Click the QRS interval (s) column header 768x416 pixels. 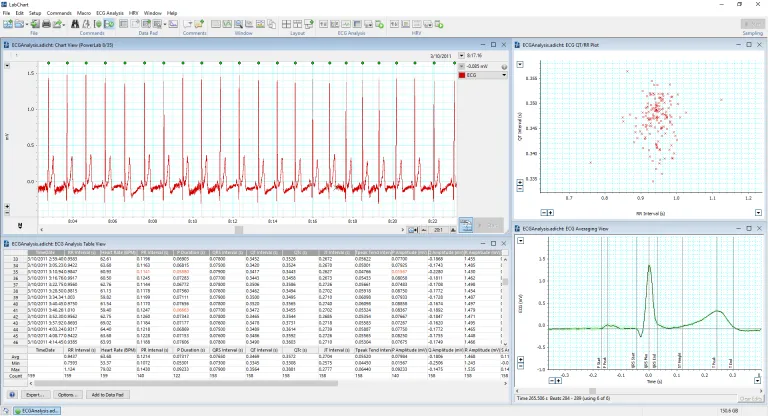click(x=225, y=253)
